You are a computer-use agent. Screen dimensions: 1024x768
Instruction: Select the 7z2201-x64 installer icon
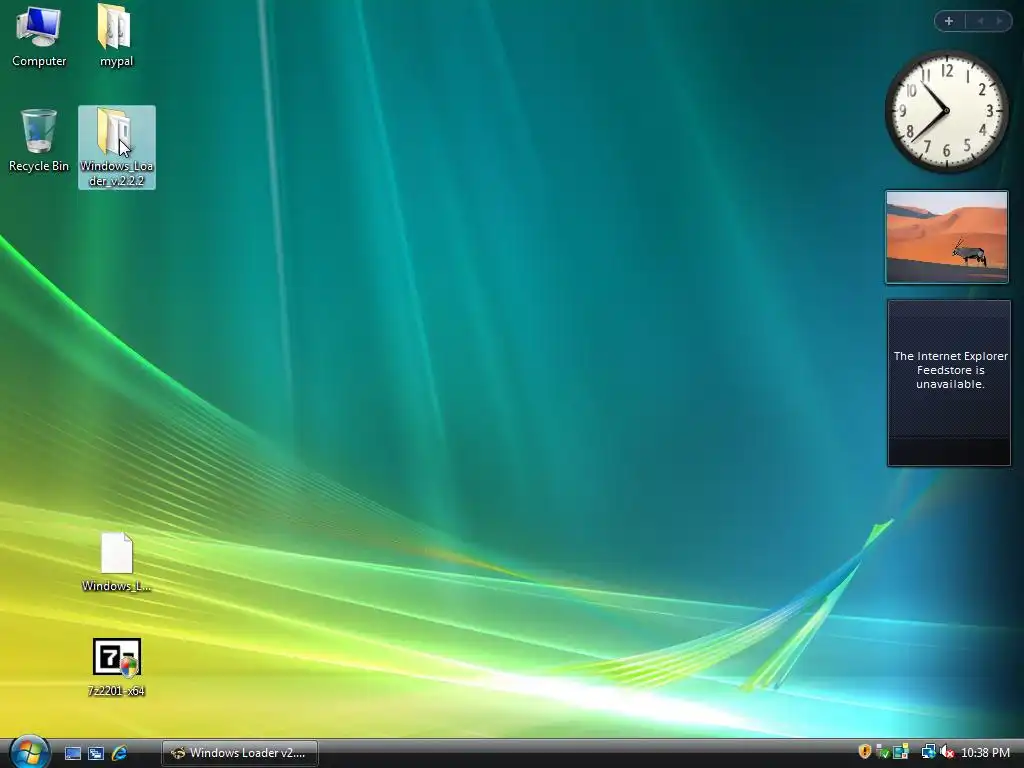click(116, 667)
